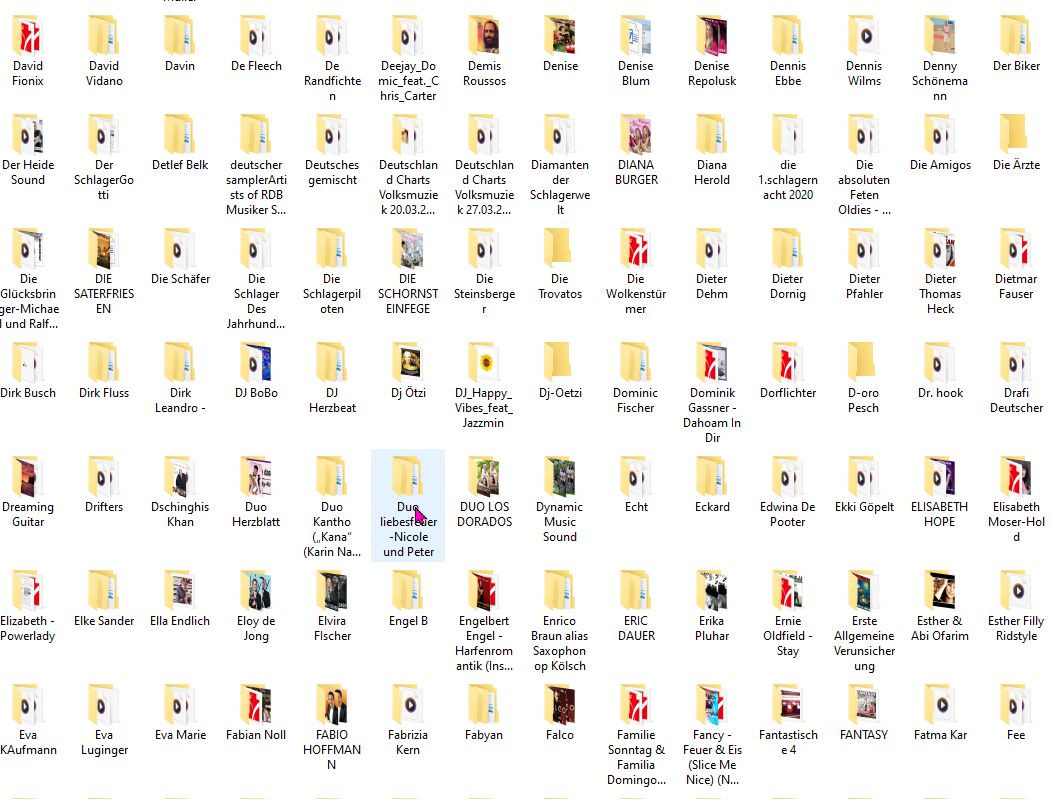Open the Eloy de Jong folder icon
The height and width of the screenshot is (801, 1052).
pos(256,591)
